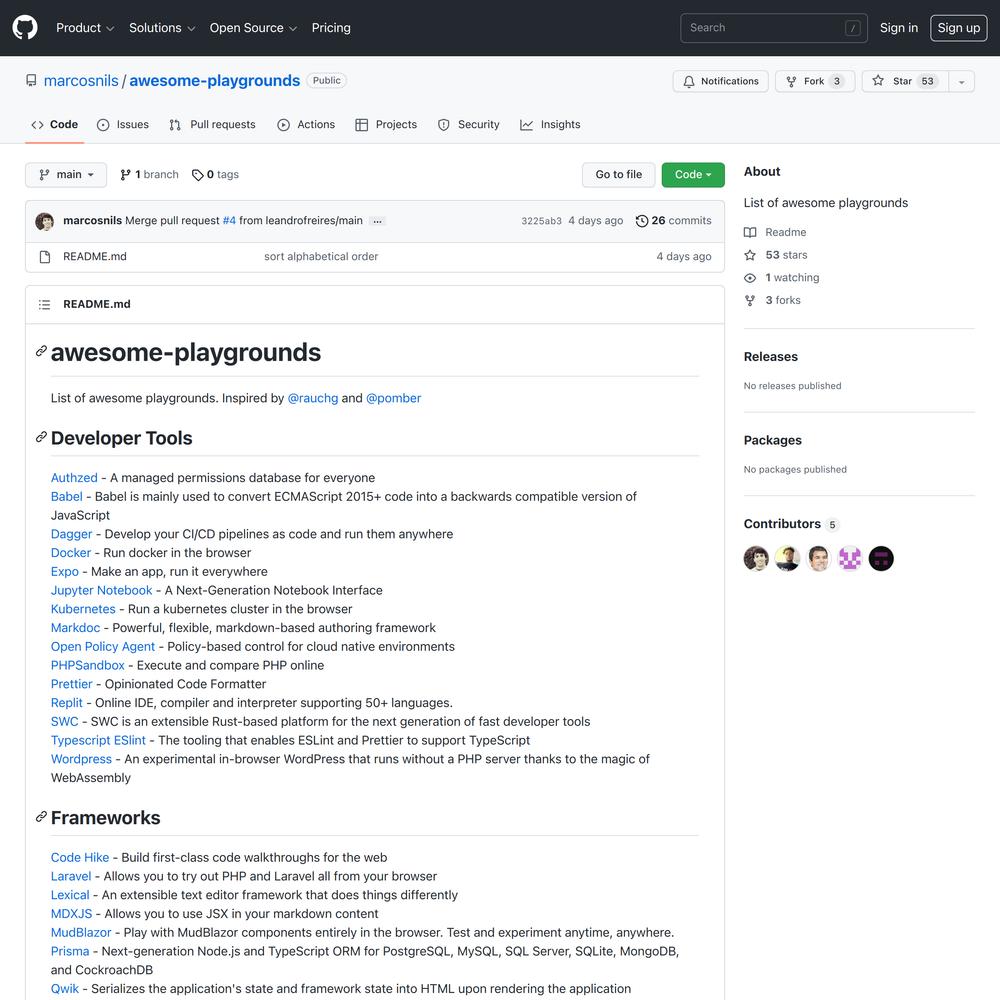Open 'sort alphabetical order' commit message
Screen dimensions: 1000x1000
(x=321, y=256)
